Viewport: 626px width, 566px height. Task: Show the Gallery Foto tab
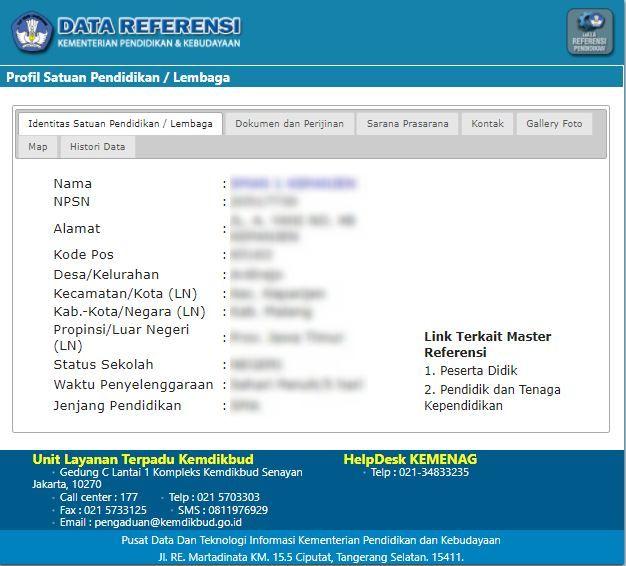coord(554,124)
